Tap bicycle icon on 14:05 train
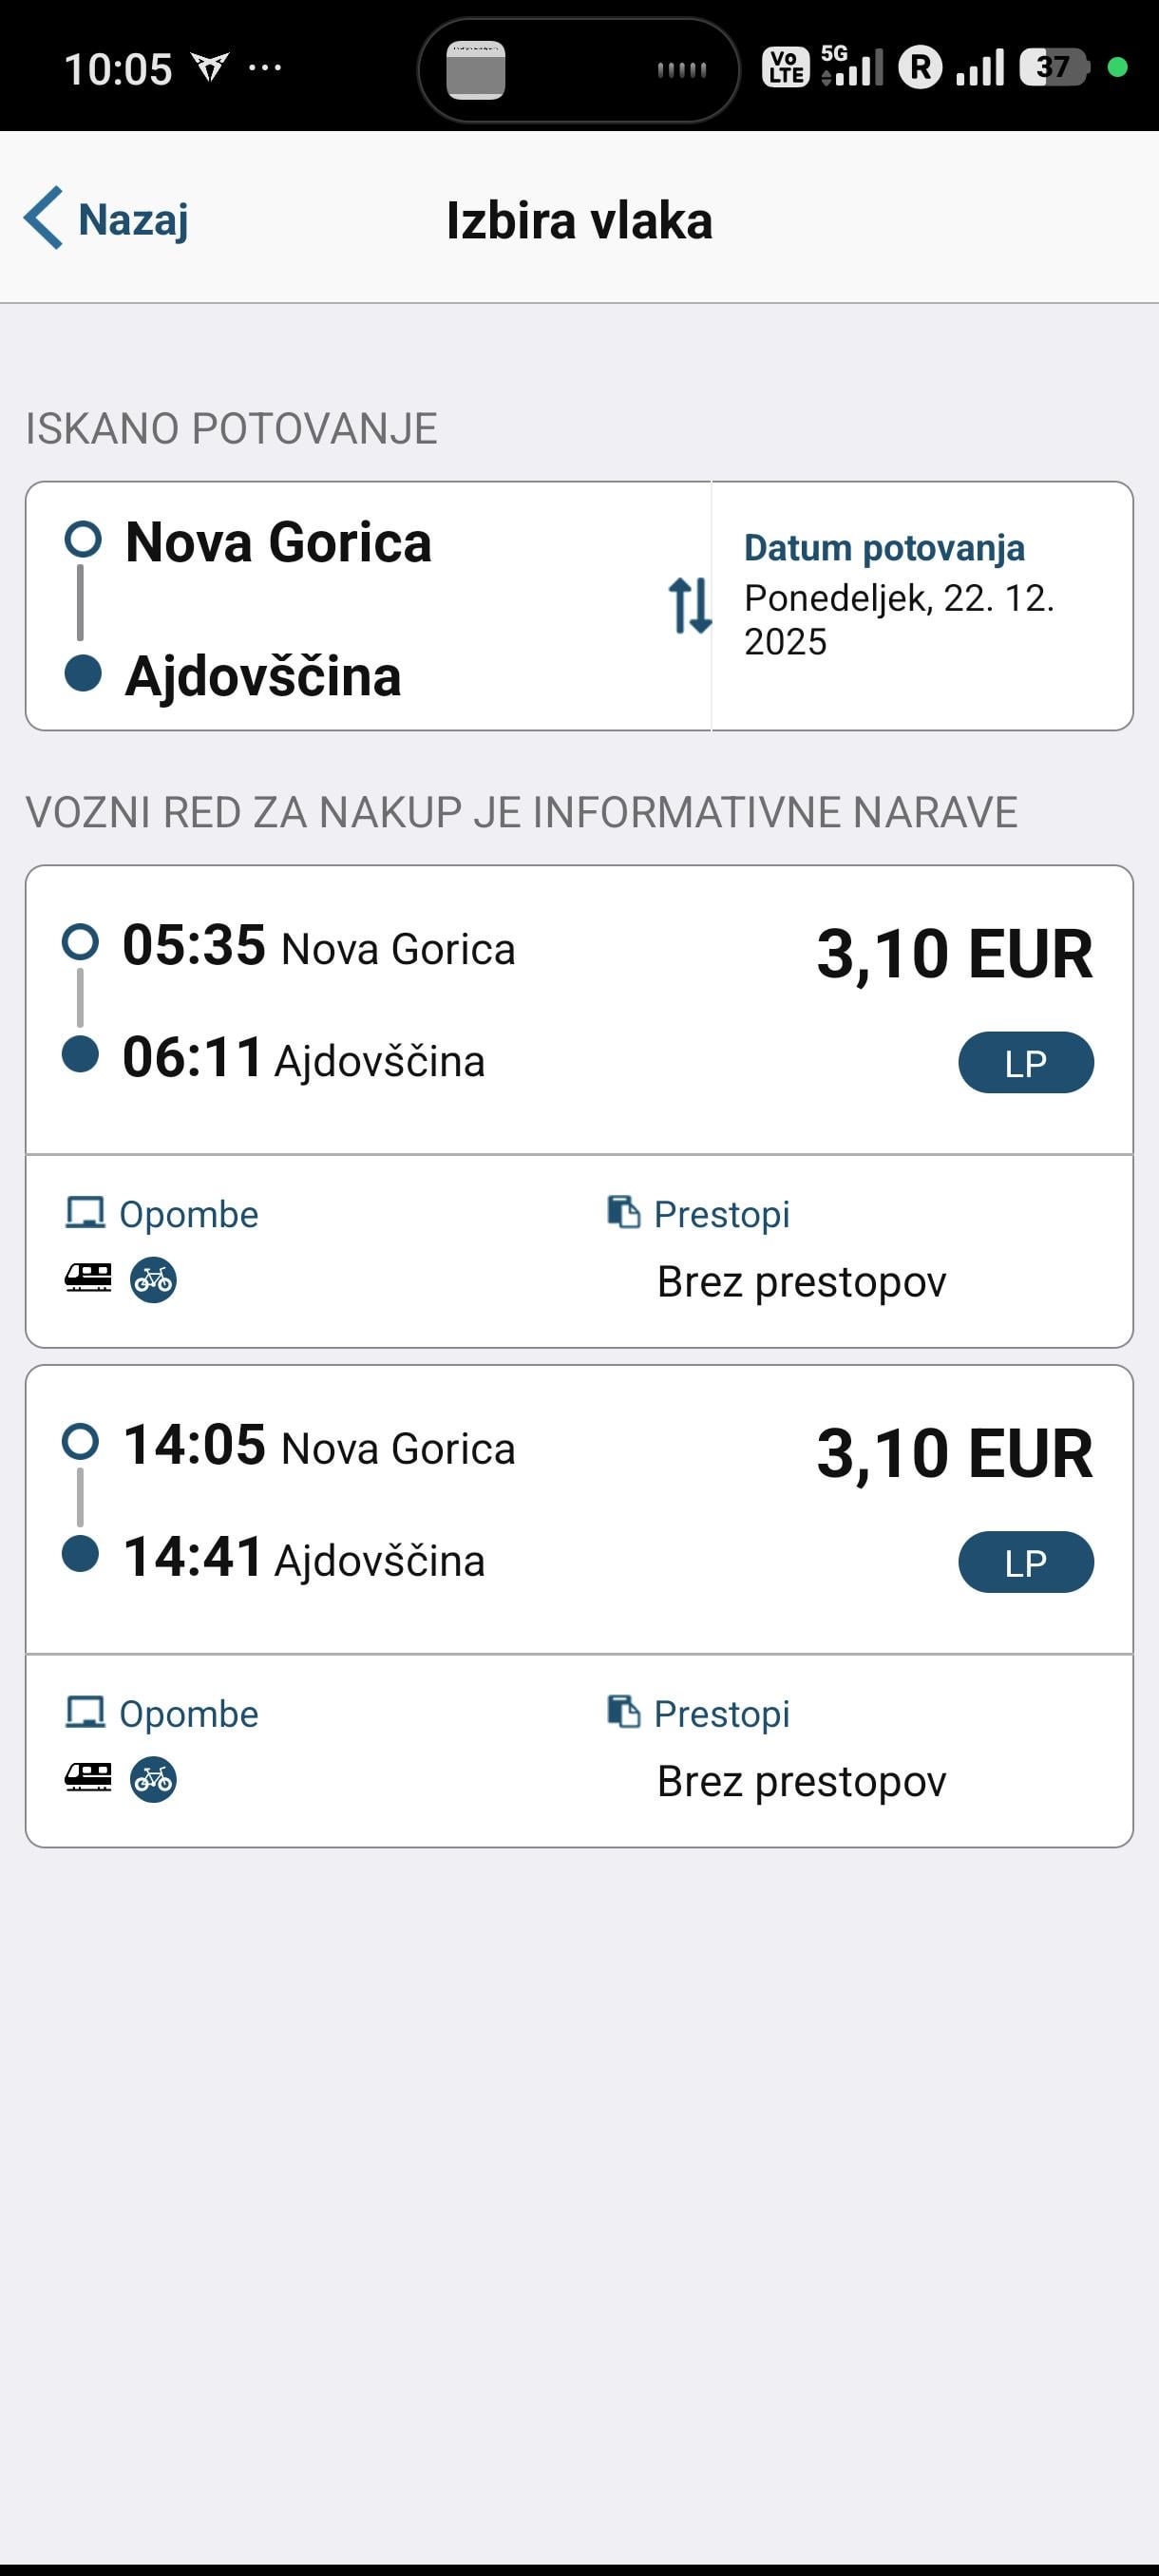This screenshot has width=1159, height=2576. pyautogui.click(x=153, y=1779)
